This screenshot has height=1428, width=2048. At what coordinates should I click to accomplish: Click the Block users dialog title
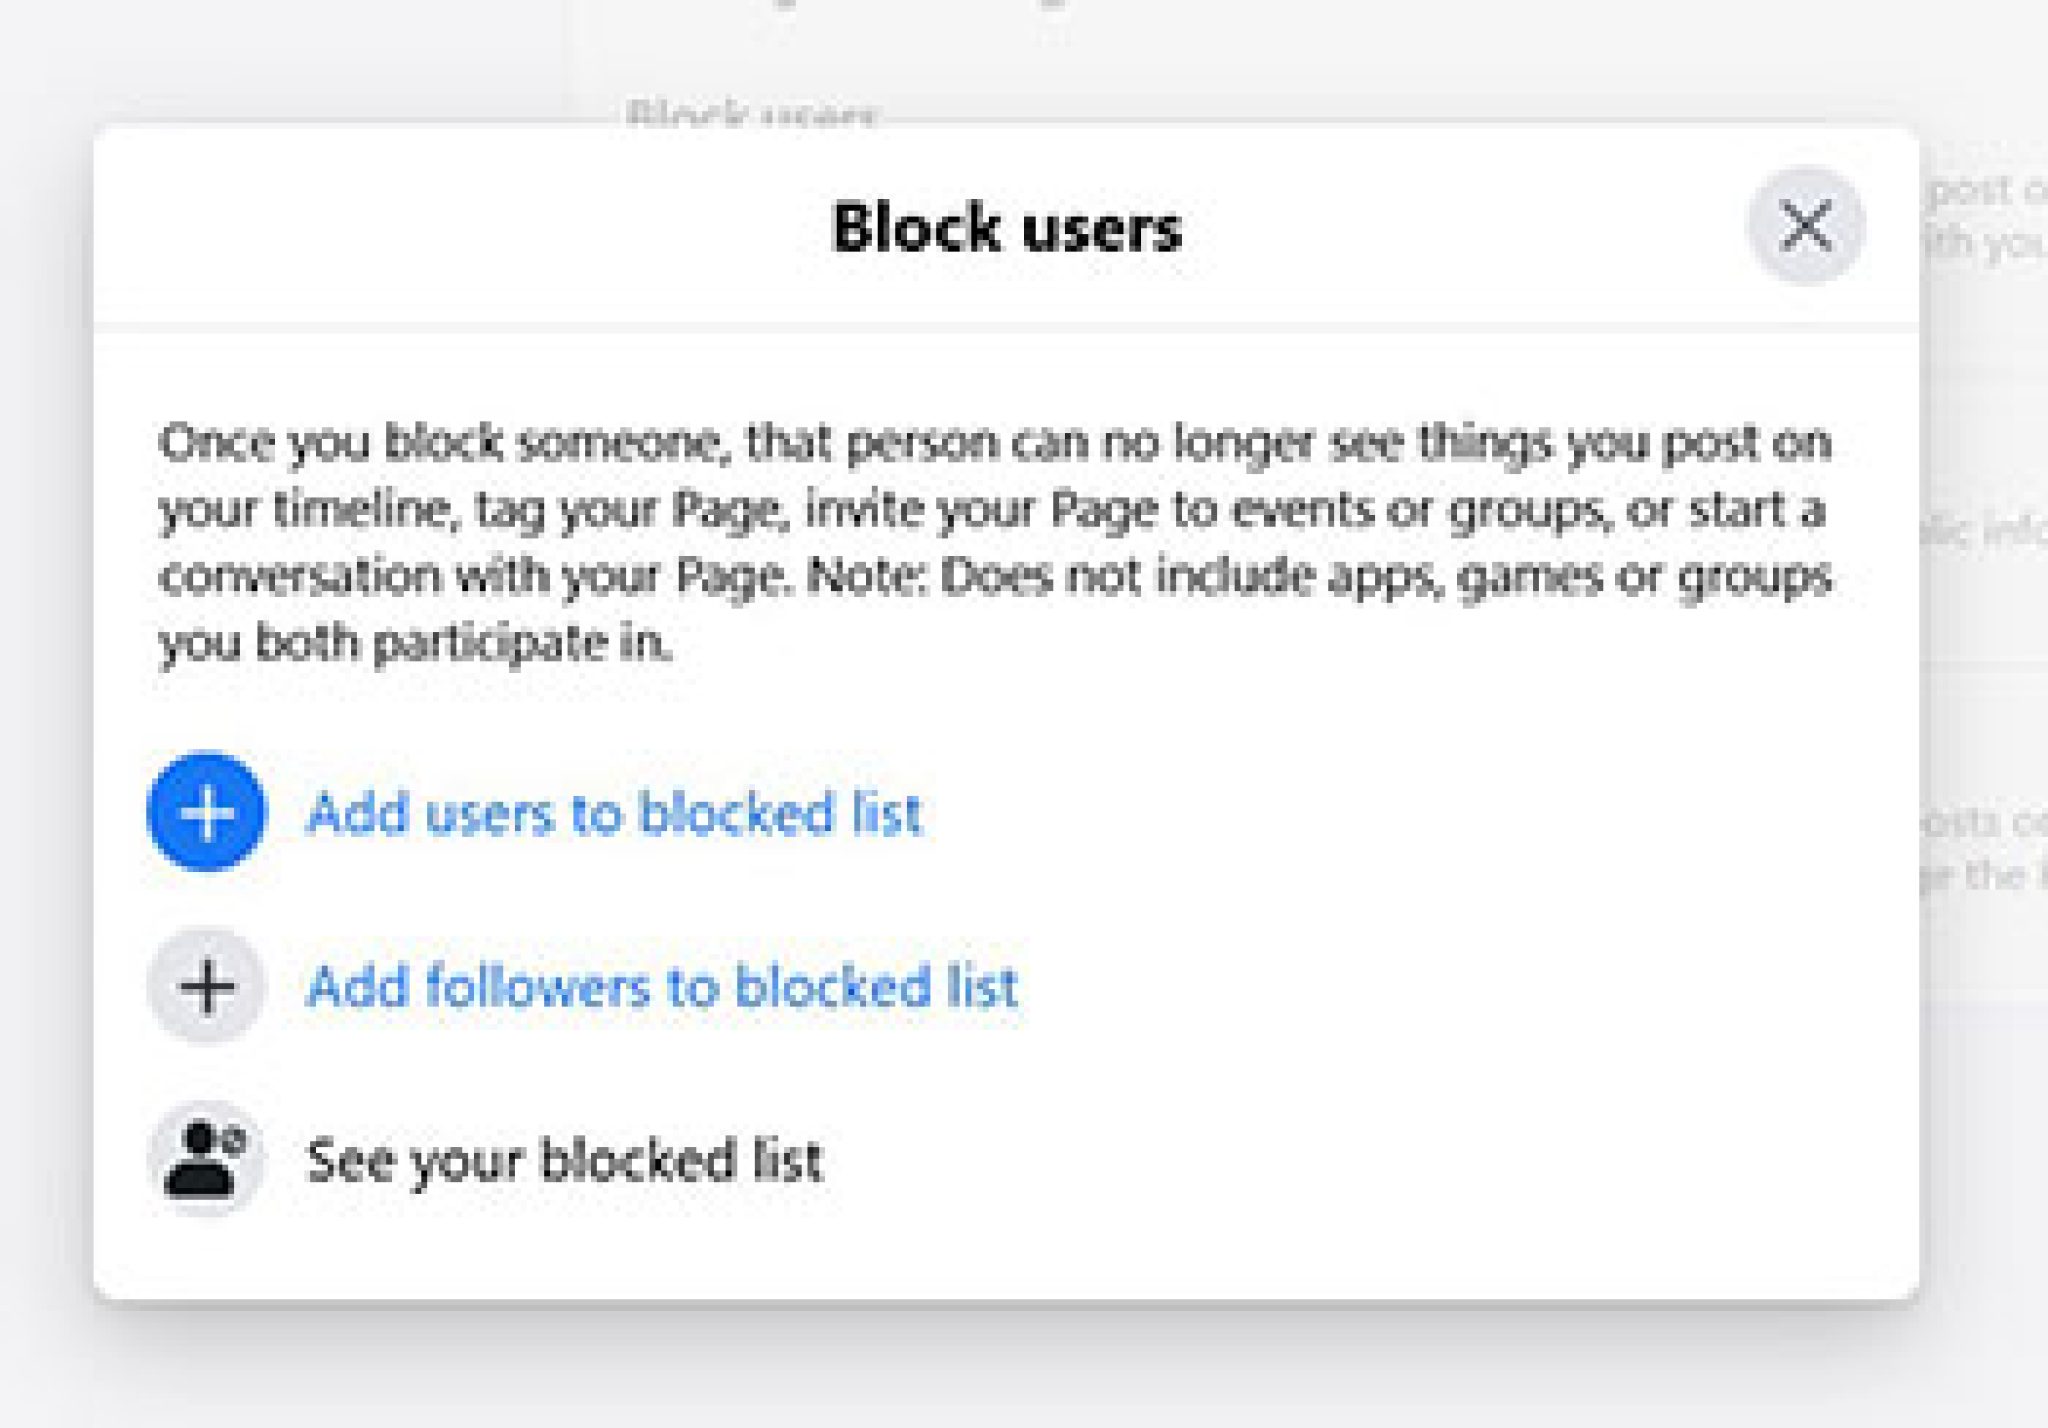pyautogui.click(x=1006, y=231)
